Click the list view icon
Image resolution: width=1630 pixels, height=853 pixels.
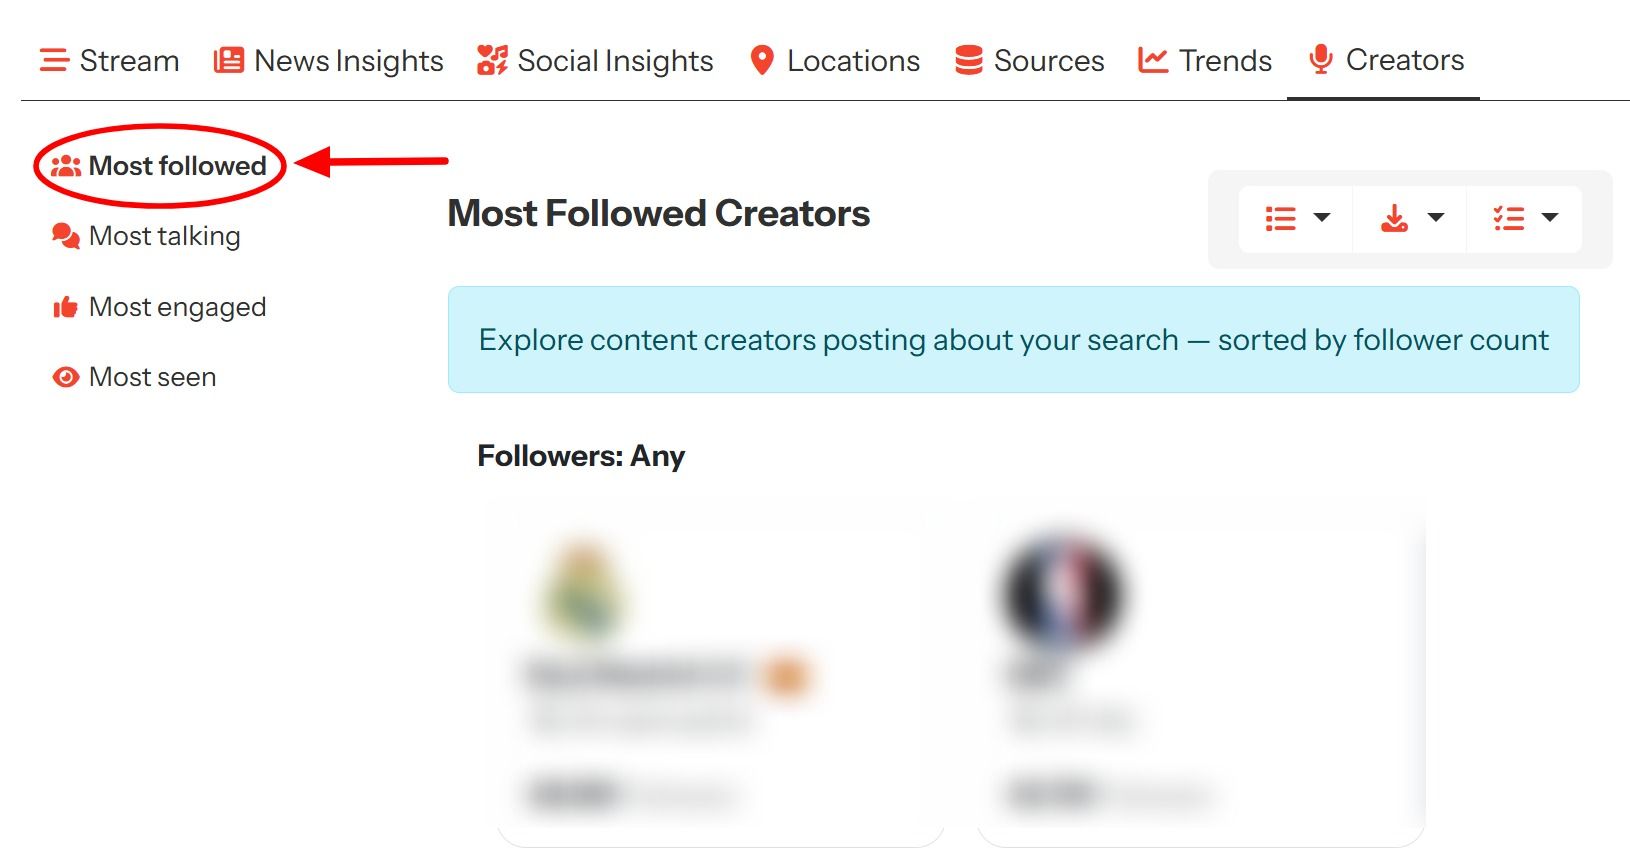pyautogui.click(x=1280, y=218)
